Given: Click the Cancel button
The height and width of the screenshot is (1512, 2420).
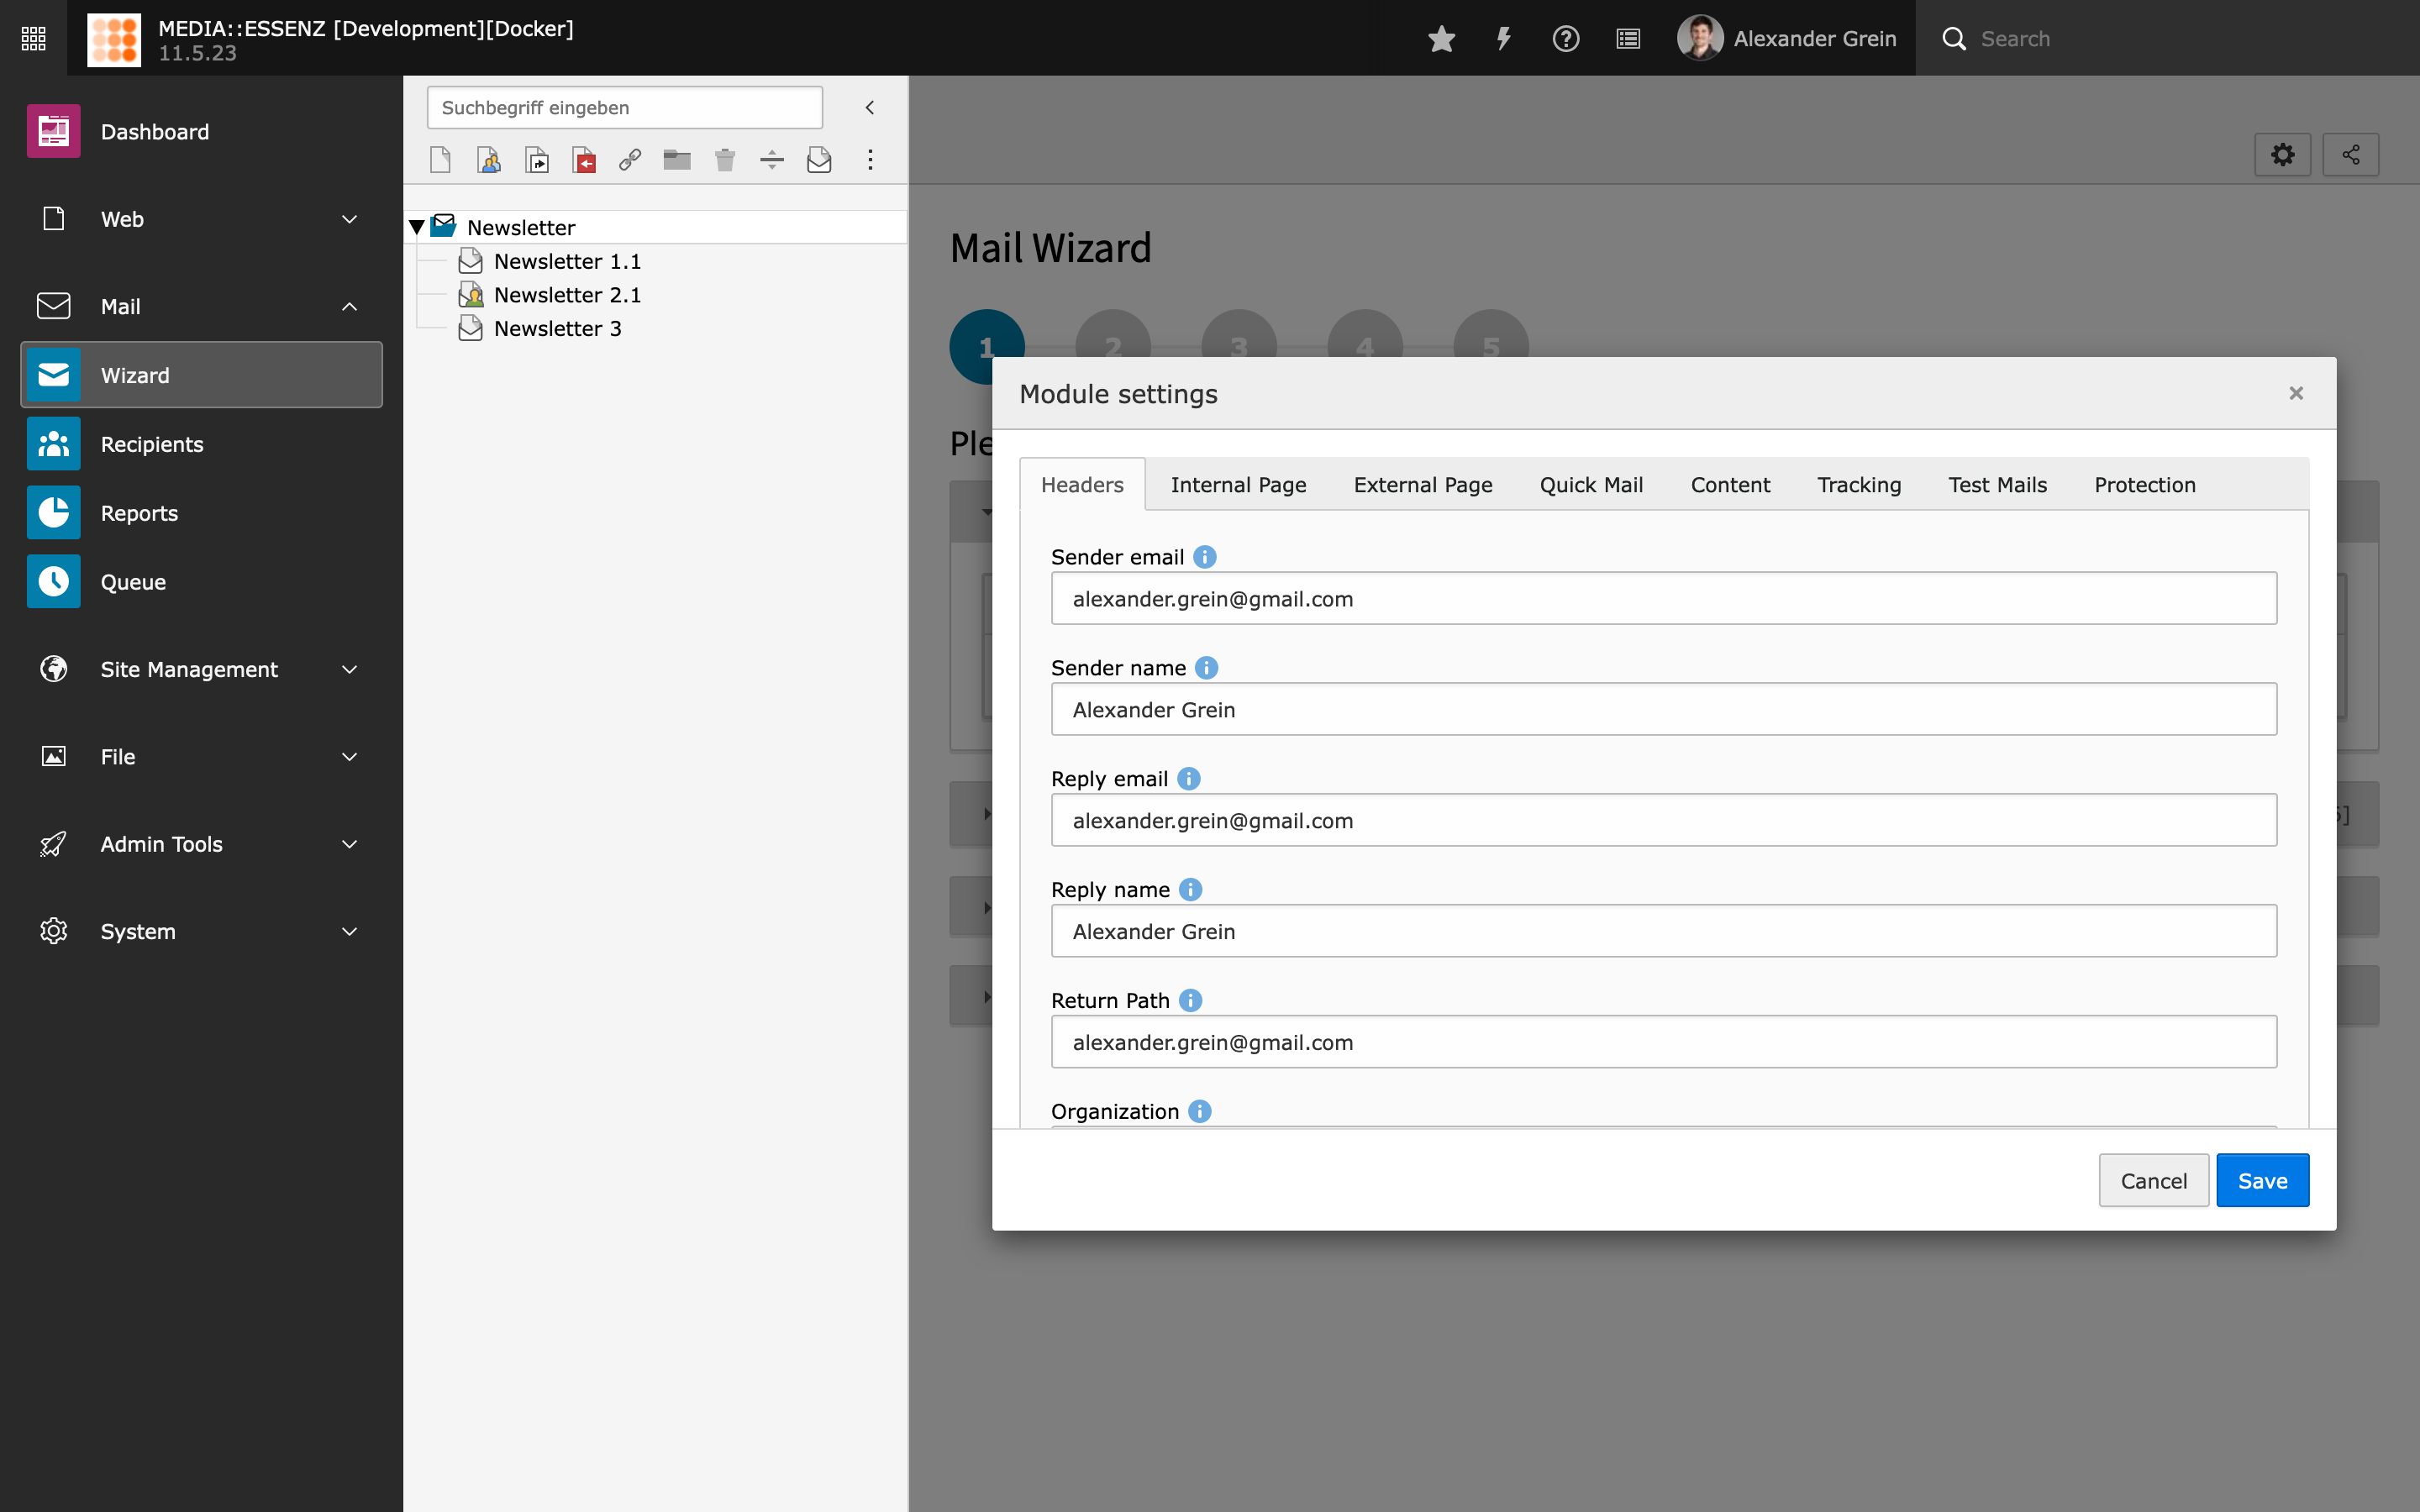Looking at the screenshot, I should click(2153, 1181).
